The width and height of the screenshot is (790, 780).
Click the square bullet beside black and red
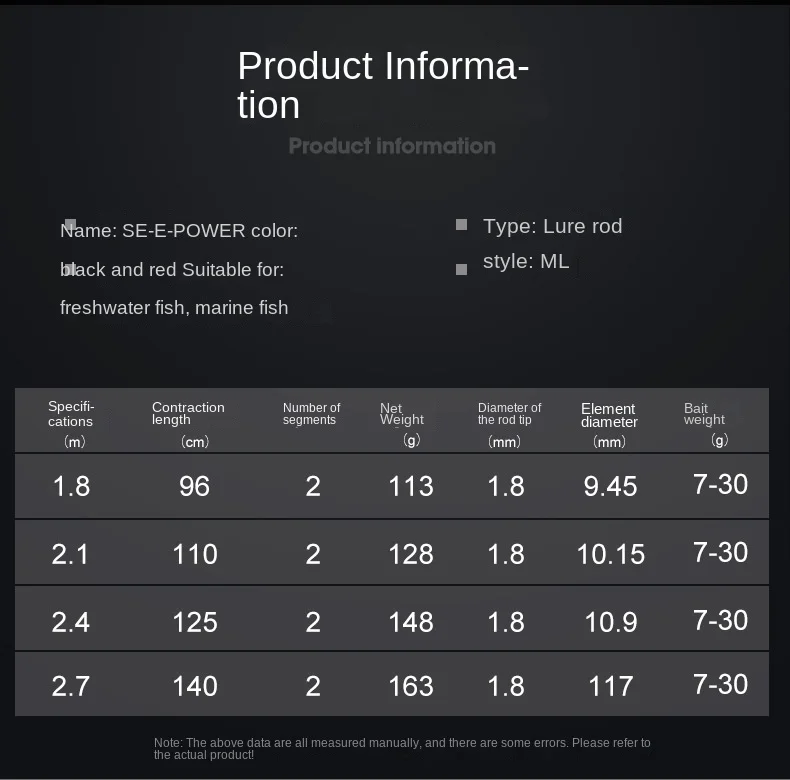coord(70,269)
